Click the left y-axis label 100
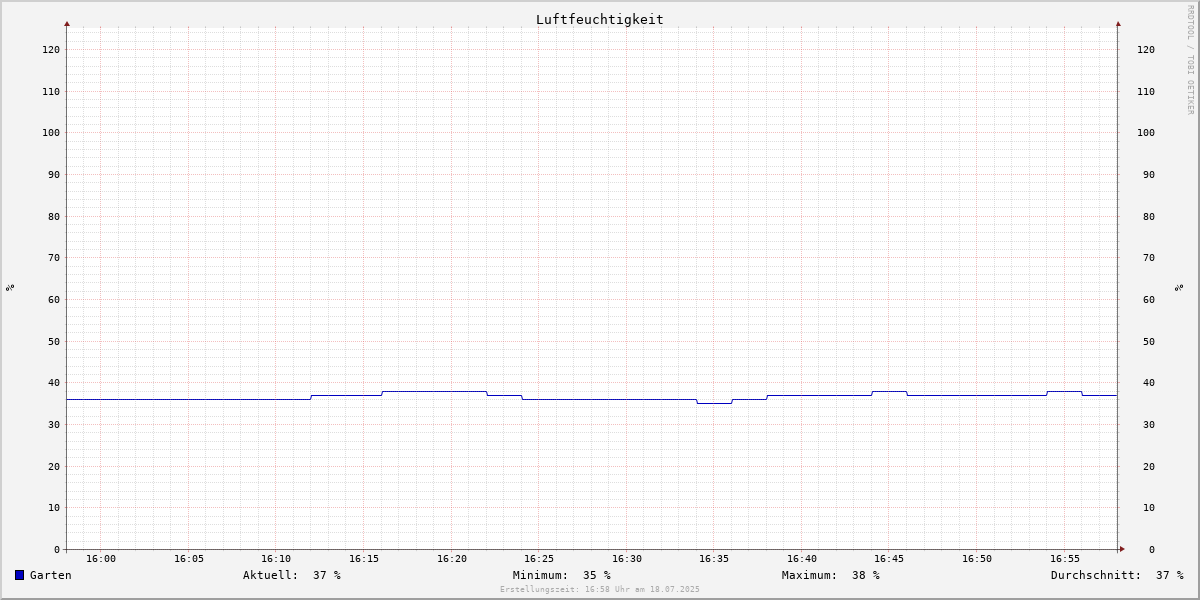This screenshot has height=600, width=1200. 51,132
